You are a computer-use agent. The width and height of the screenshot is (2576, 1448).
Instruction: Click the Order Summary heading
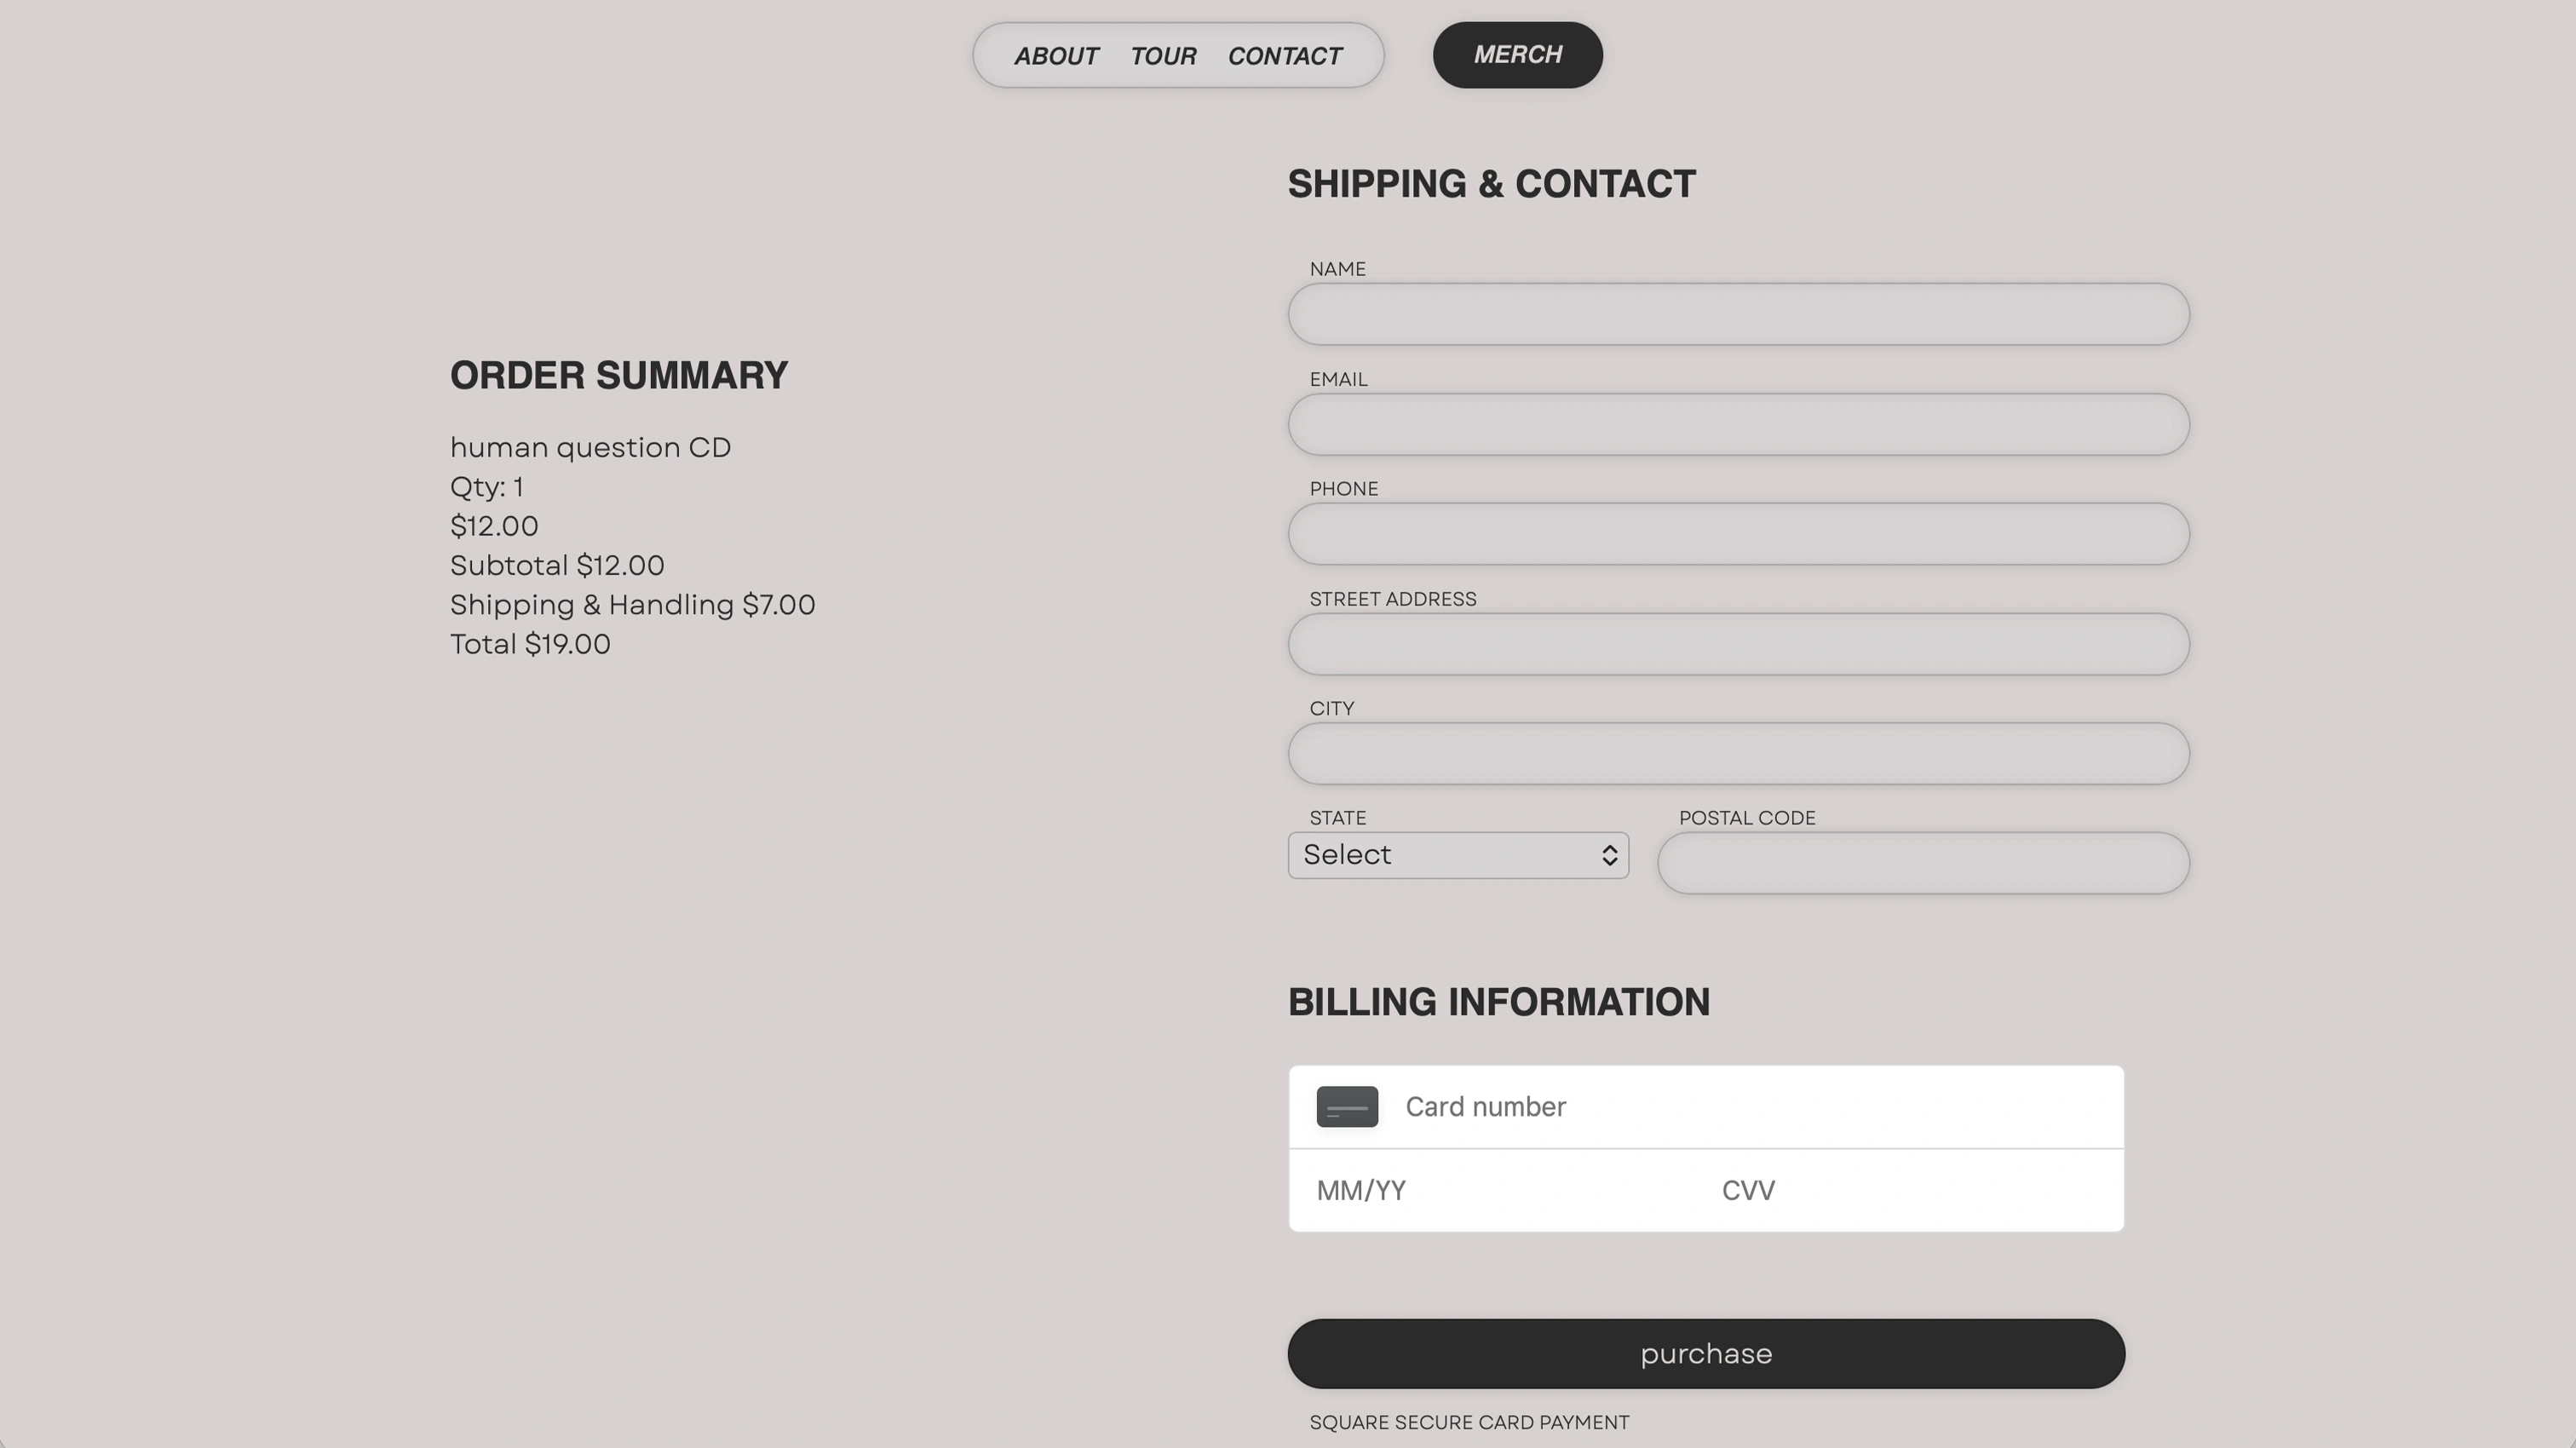click(619, 375)
